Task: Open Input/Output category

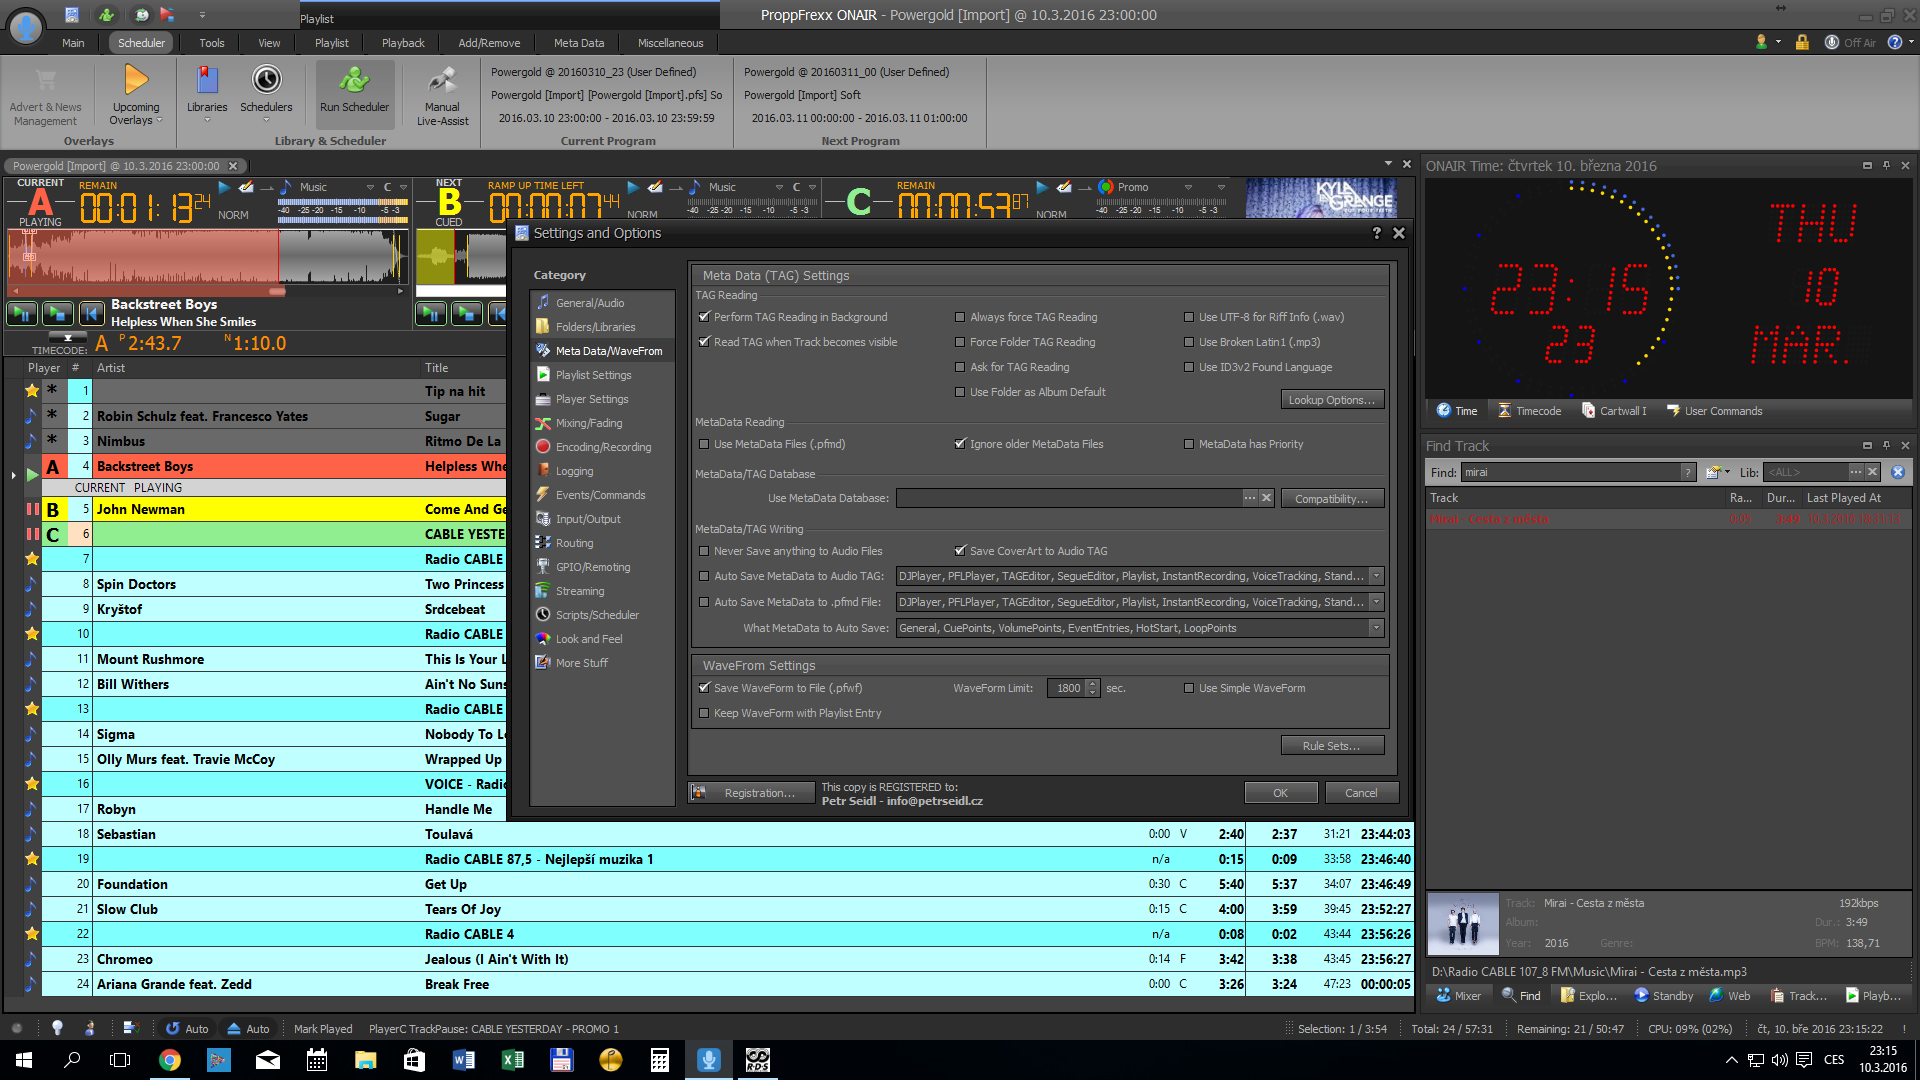Action: coord(588,519)
